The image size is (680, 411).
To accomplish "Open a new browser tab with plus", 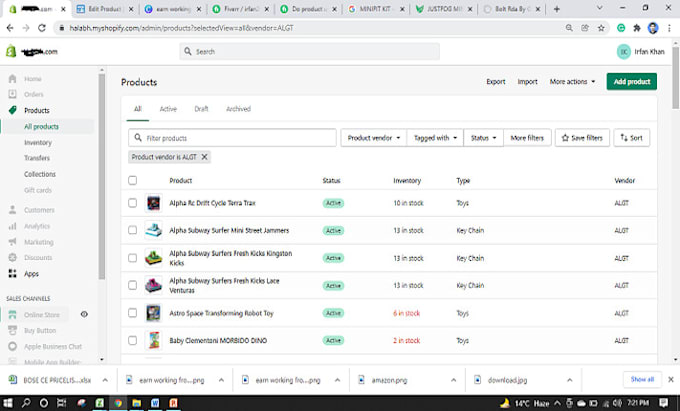I will [x=557, y=9].
